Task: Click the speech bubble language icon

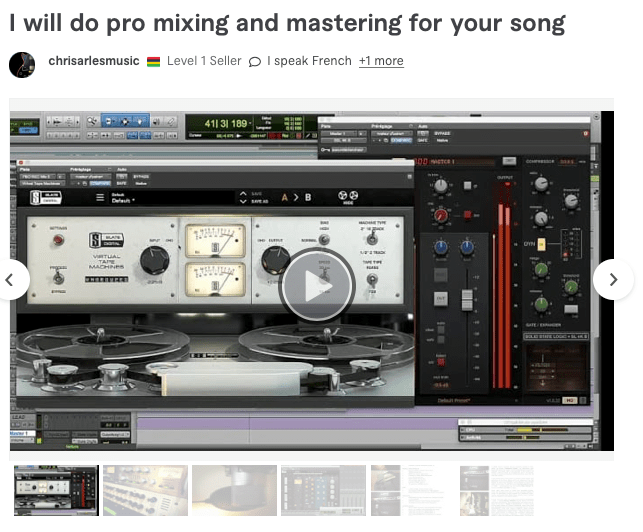Action: click(x=255, y=62)
